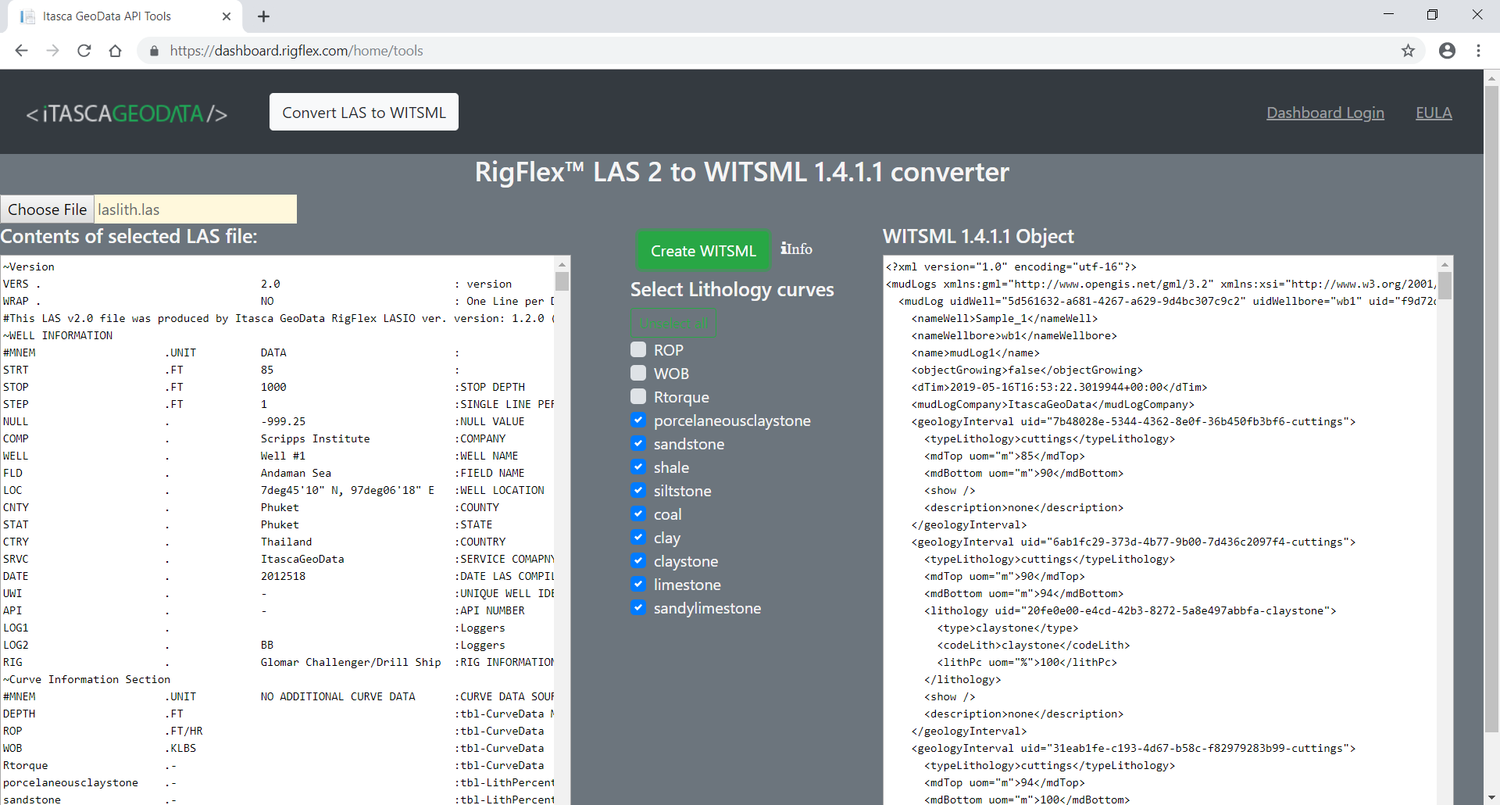Go to browser home icon
Screen dimensions: 1500x805
tap(115, 50)
